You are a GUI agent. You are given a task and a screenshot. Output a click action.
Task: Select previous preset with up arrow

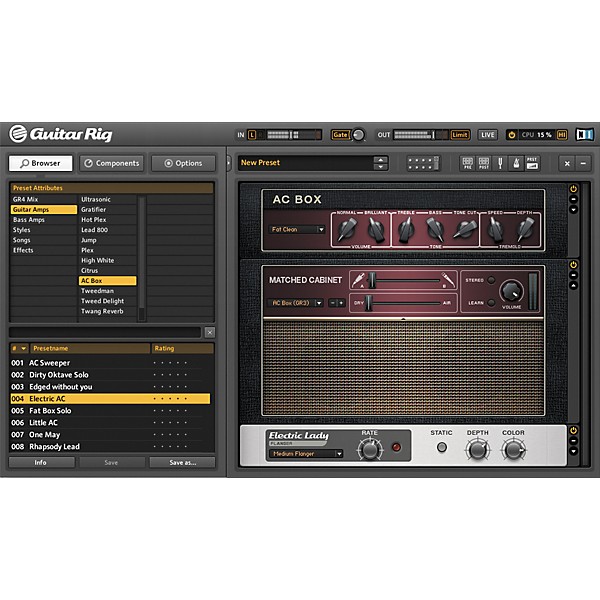(380, 160)
